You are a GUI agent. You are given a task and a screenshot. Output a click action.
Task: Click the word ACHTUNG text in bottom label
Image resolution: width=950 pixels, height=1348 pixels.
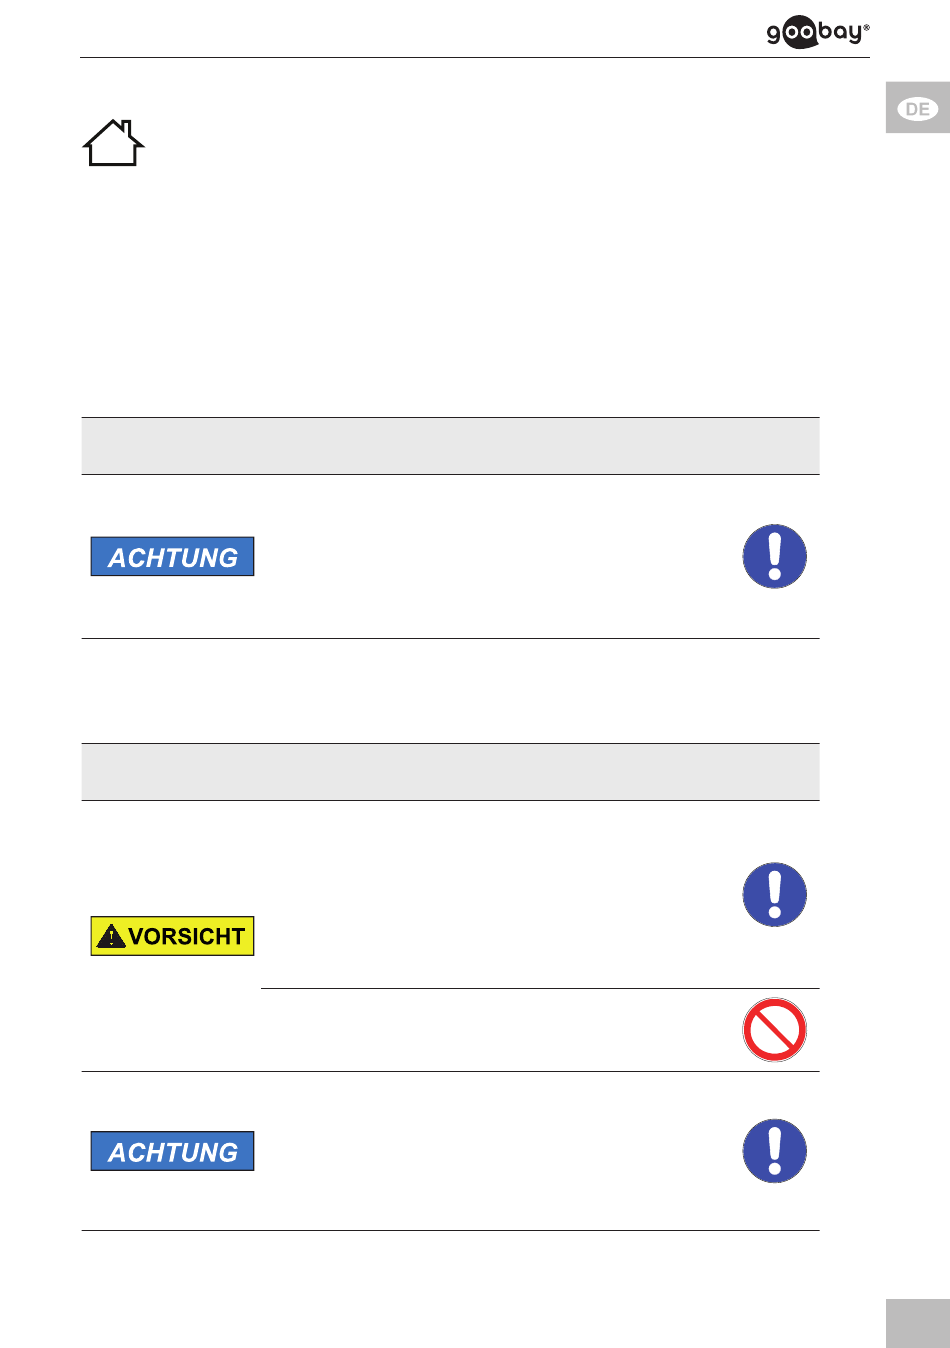coord(173,1153)
